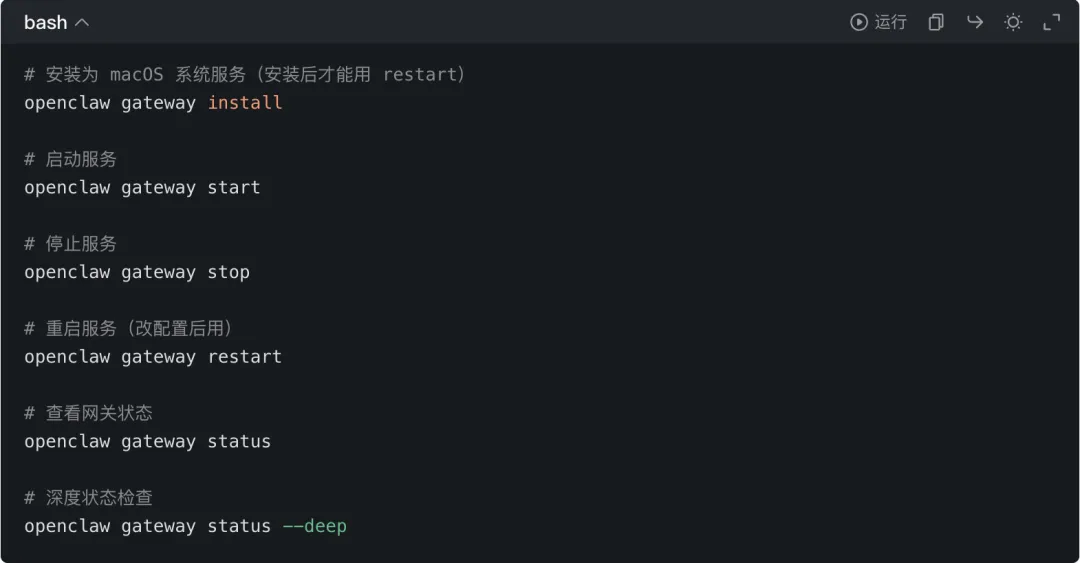Click the right-pointing arrow icon in header
This screenshot has width=1080, height=563.
pos(974,22)
